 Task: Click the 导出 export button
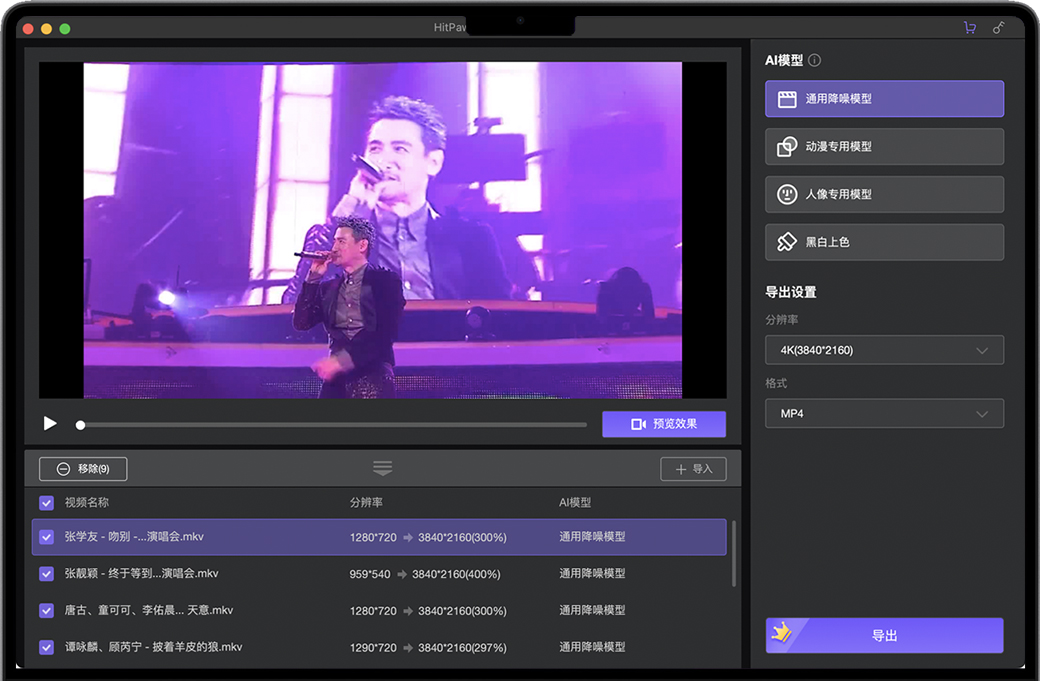884,636
